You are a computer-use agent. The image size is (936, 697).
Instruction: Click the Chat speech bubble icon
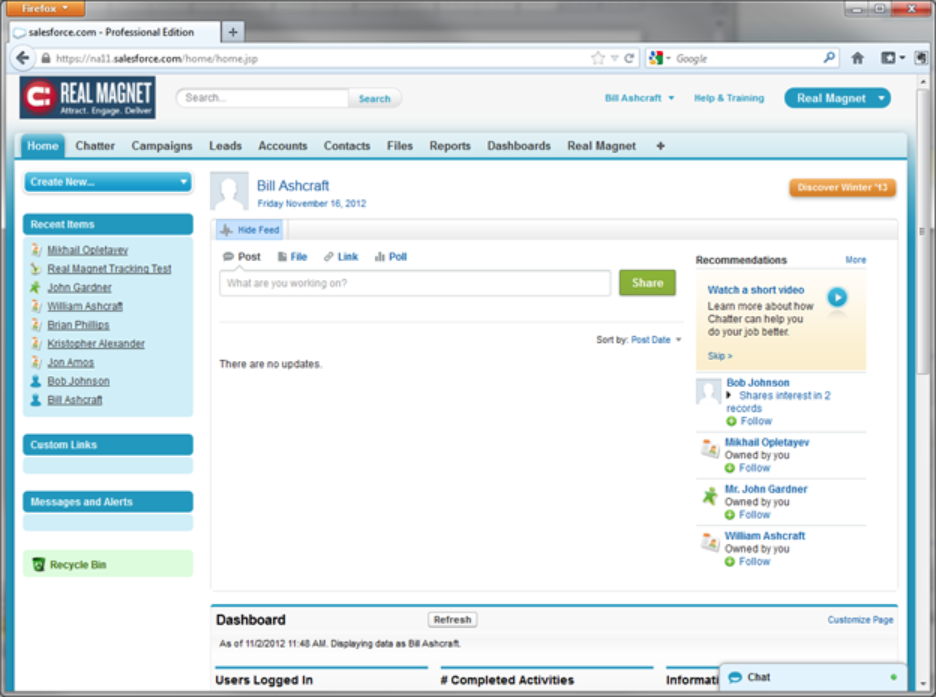[x=735, y=677]
